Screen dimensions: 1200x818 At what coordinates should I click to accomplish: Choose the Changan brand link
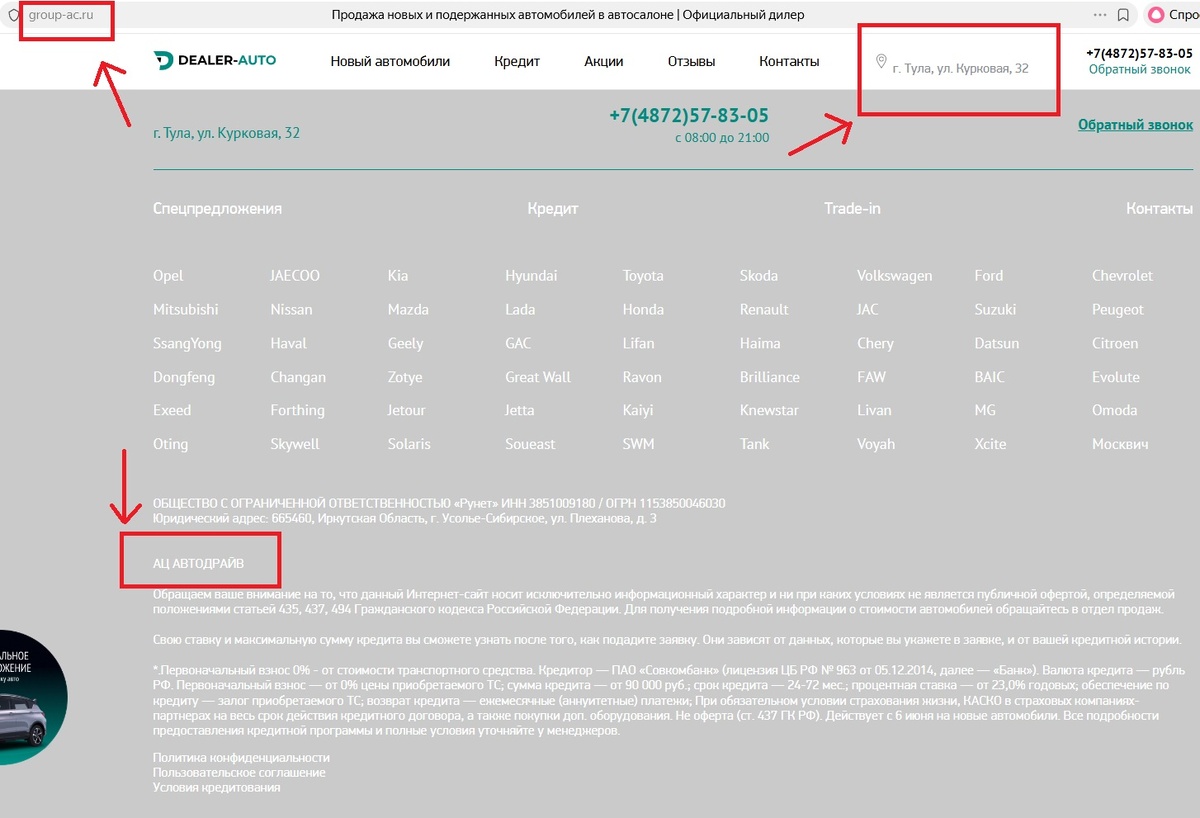(x=298, y=378)
